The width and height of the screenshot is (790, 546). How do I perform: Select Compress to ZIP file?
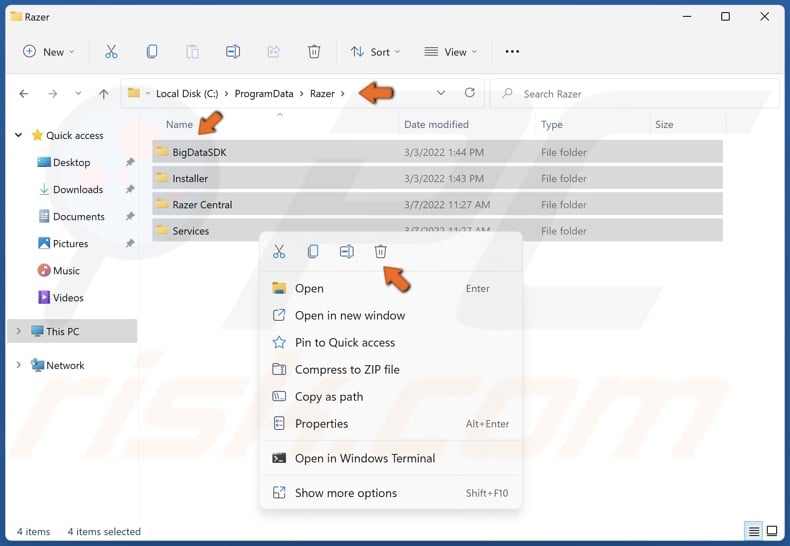[x=390, y=370]
